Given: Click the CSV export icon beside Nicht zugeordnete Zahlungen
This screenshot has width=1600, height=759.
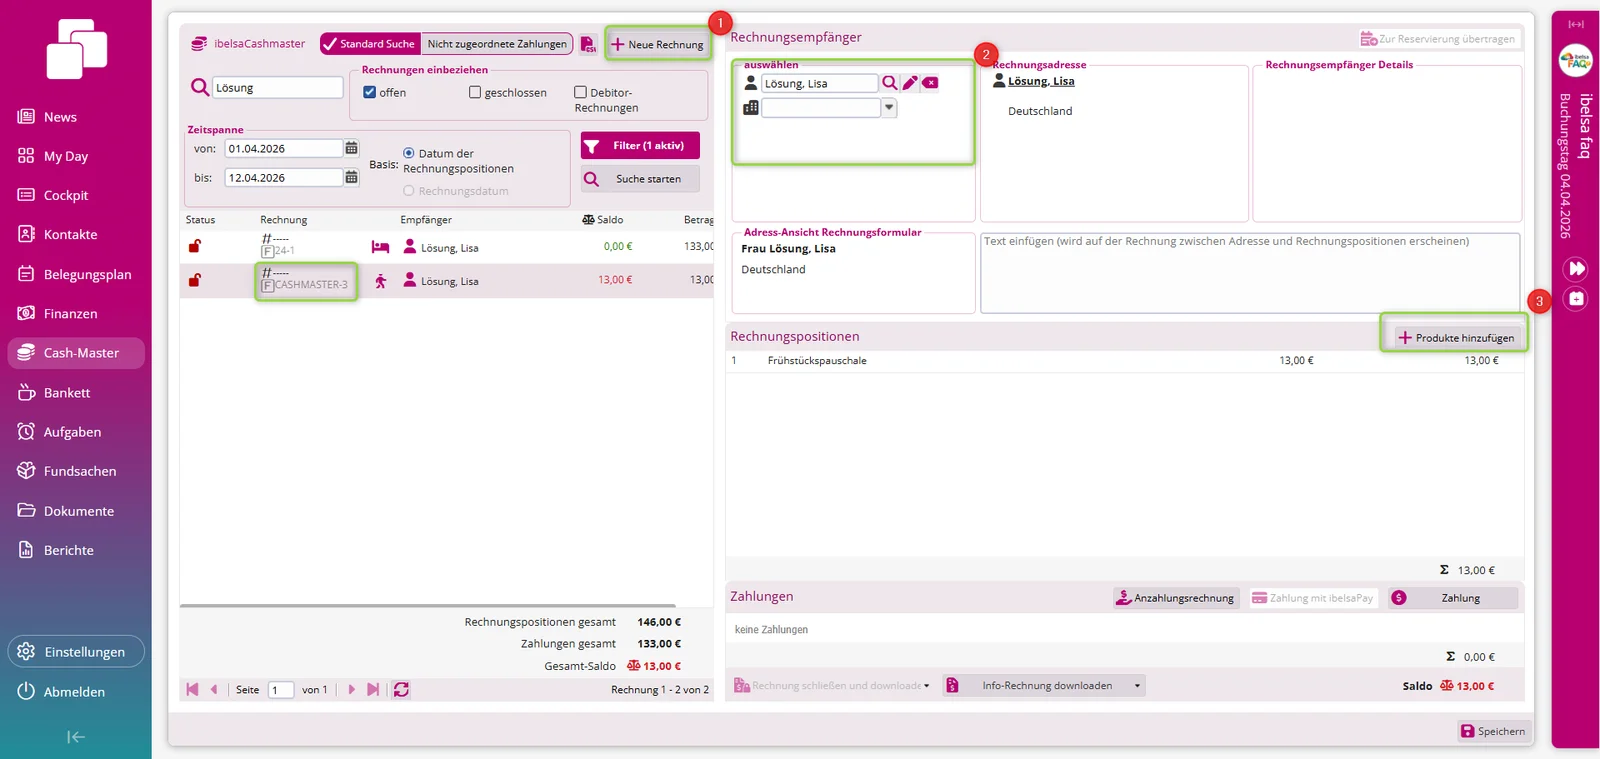Looking at the screenshot, I should pos(588,44).
